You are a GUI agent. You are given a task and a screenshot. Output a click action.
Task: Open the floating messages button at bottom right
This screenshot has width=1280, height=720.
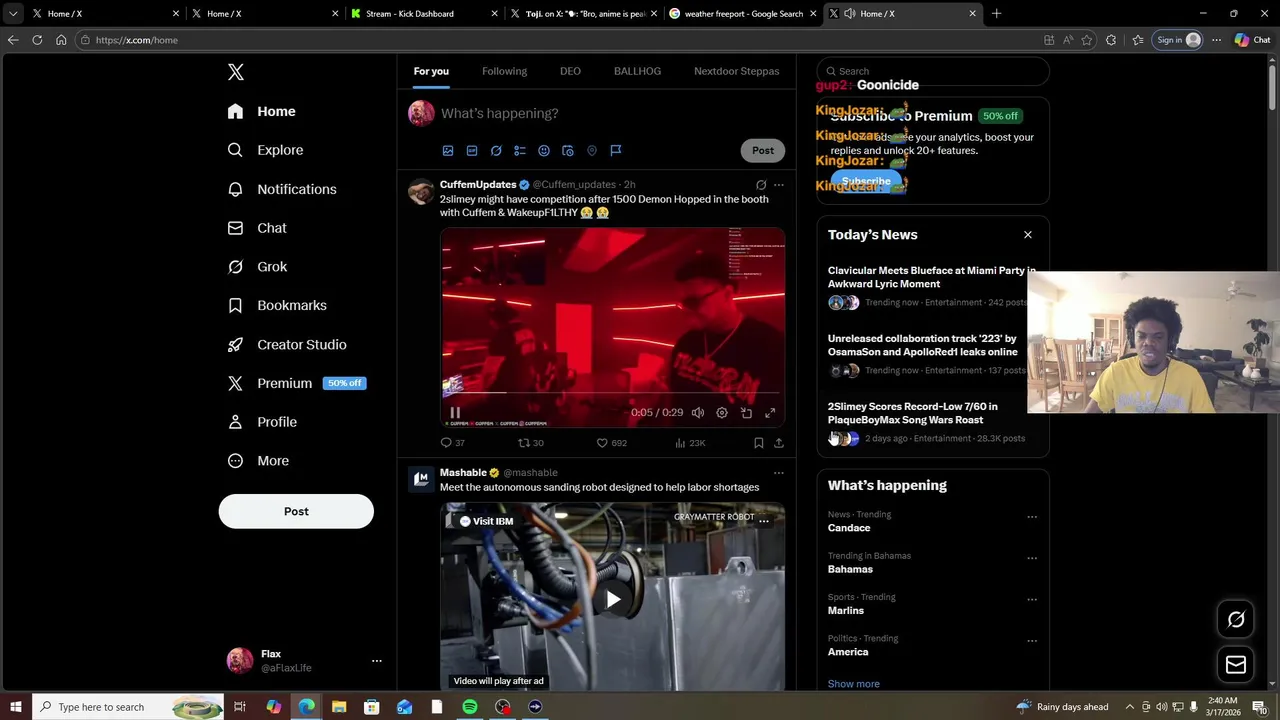1236,665
